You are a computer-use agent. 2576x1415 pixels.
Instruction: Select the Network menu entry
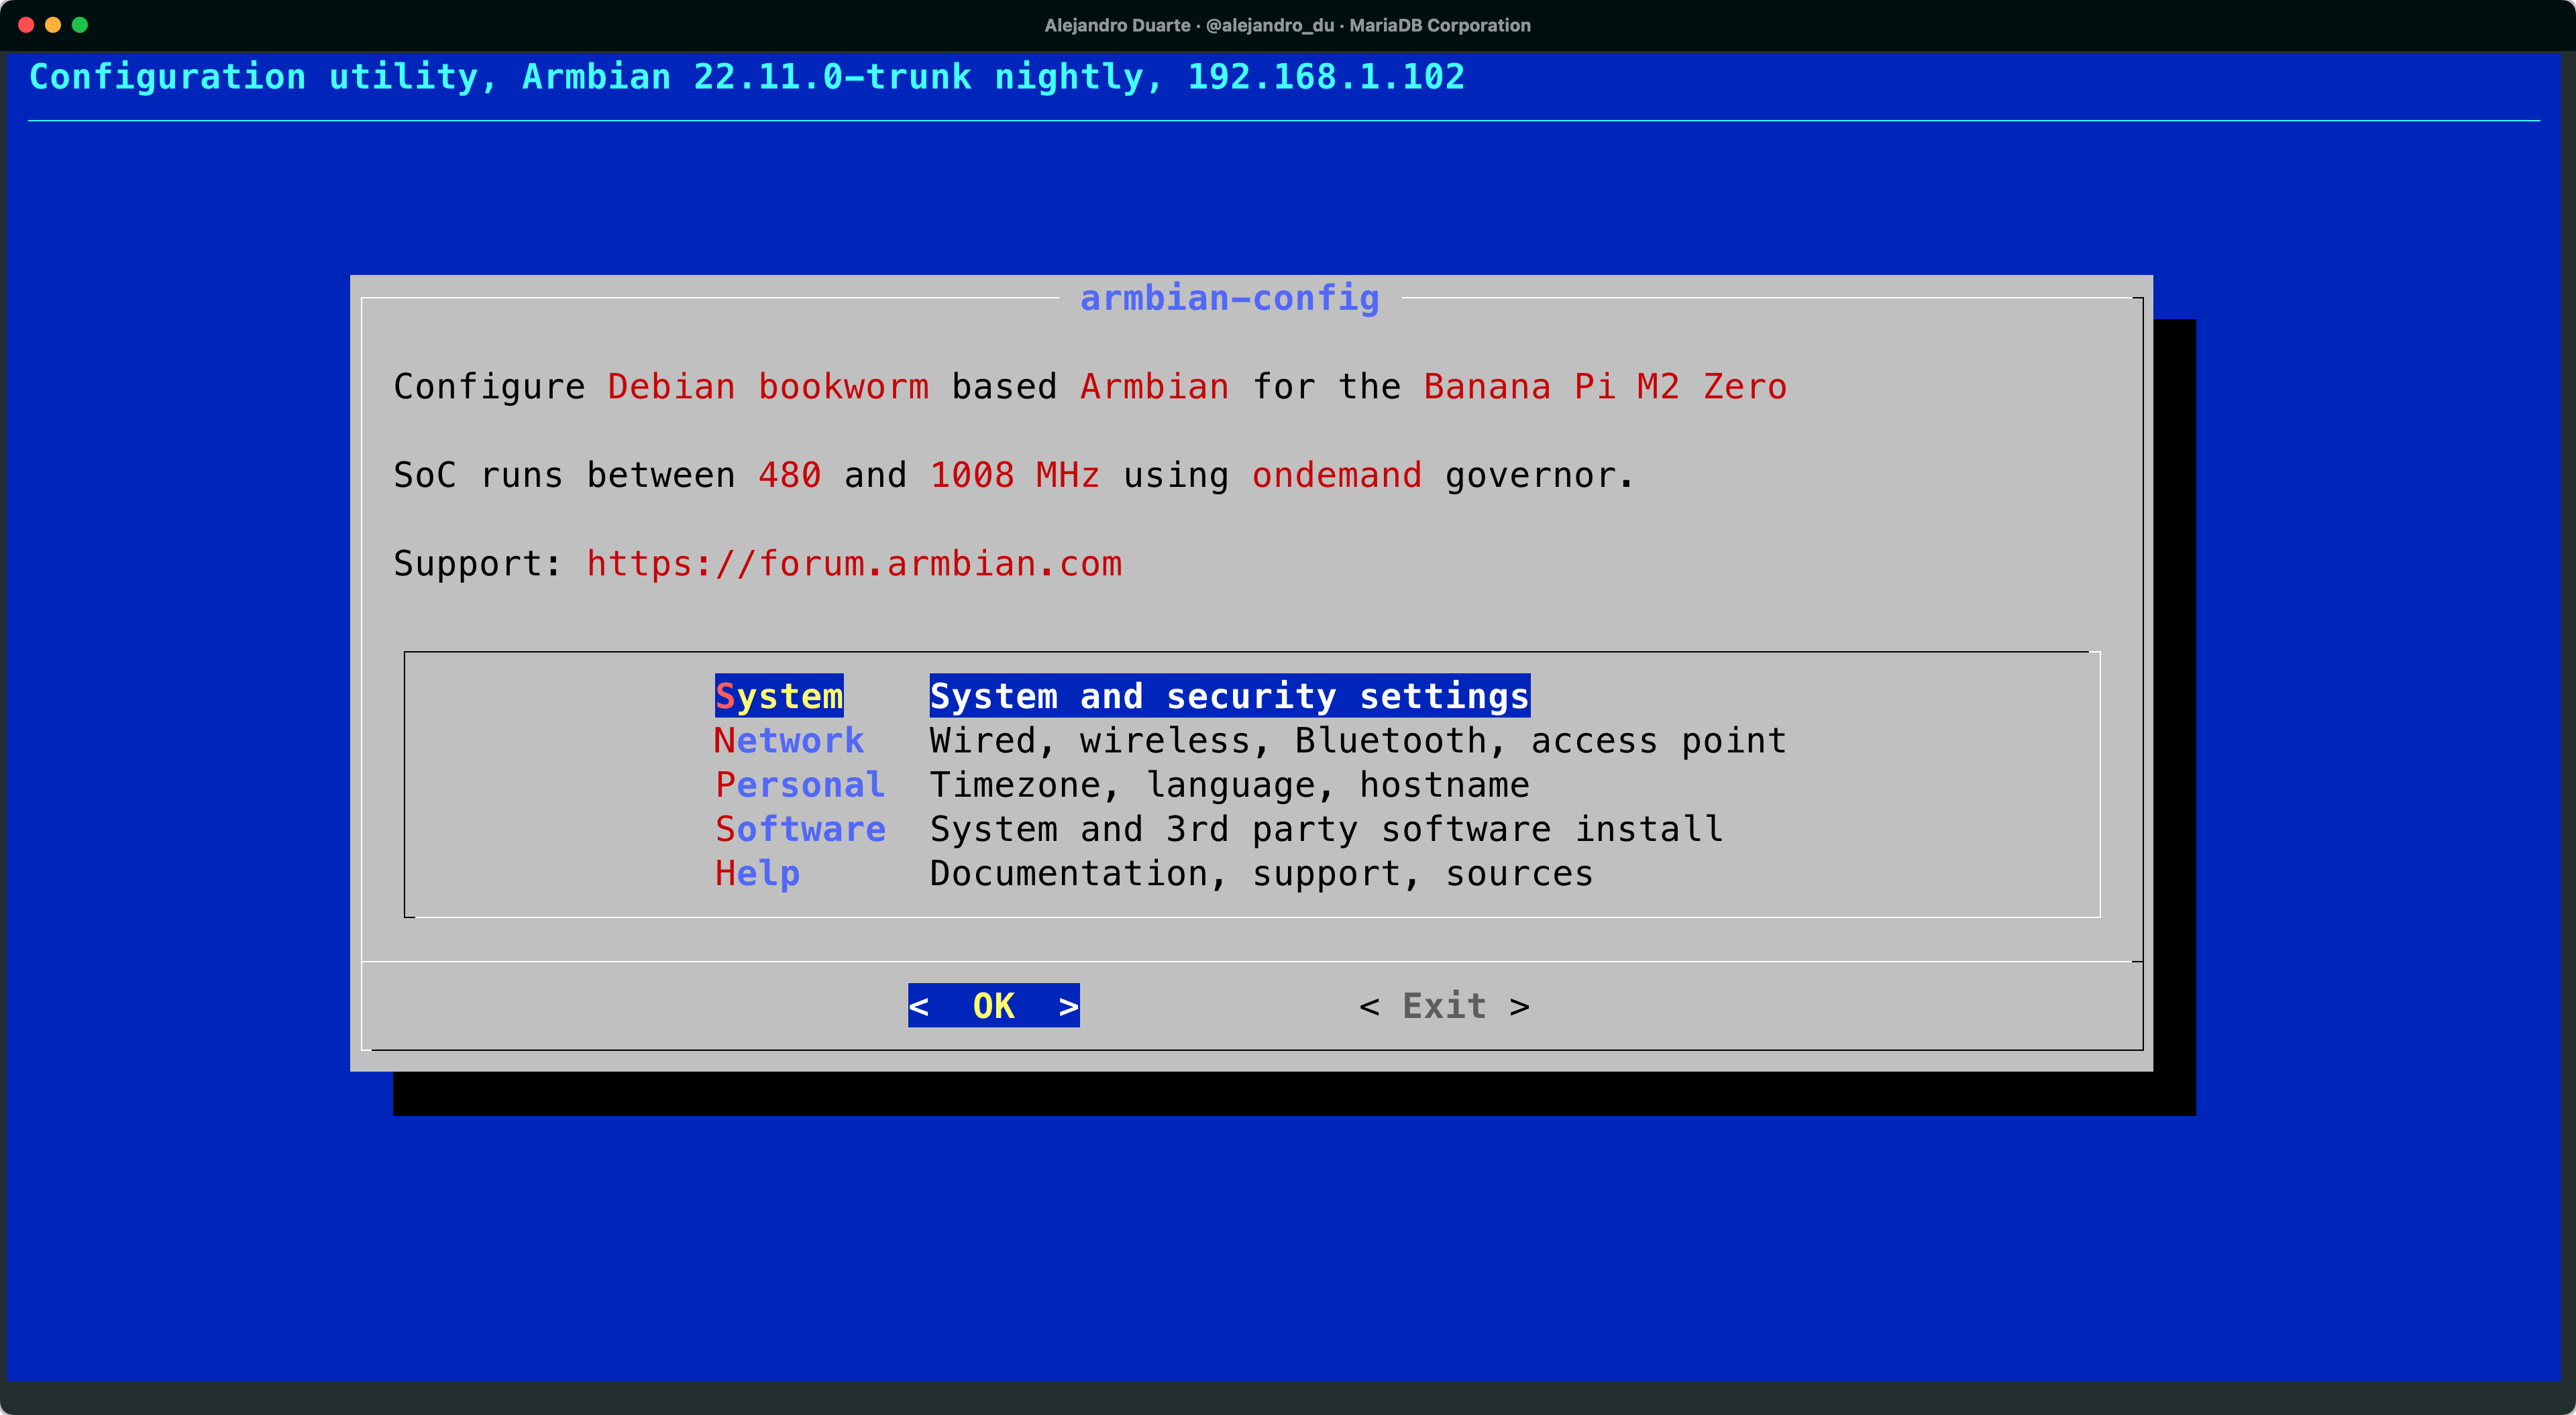(788, 740)
